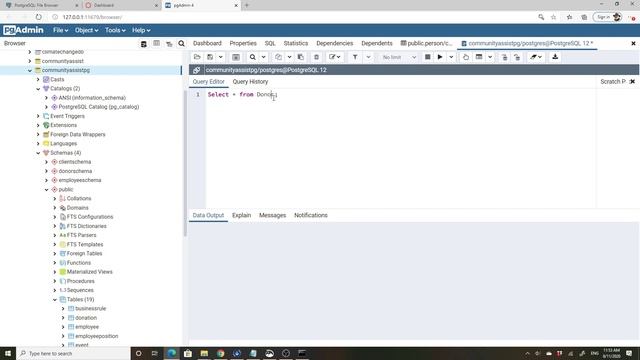Open the filter options dropdown arrow

pyautogui.click(x=368, y=57)
